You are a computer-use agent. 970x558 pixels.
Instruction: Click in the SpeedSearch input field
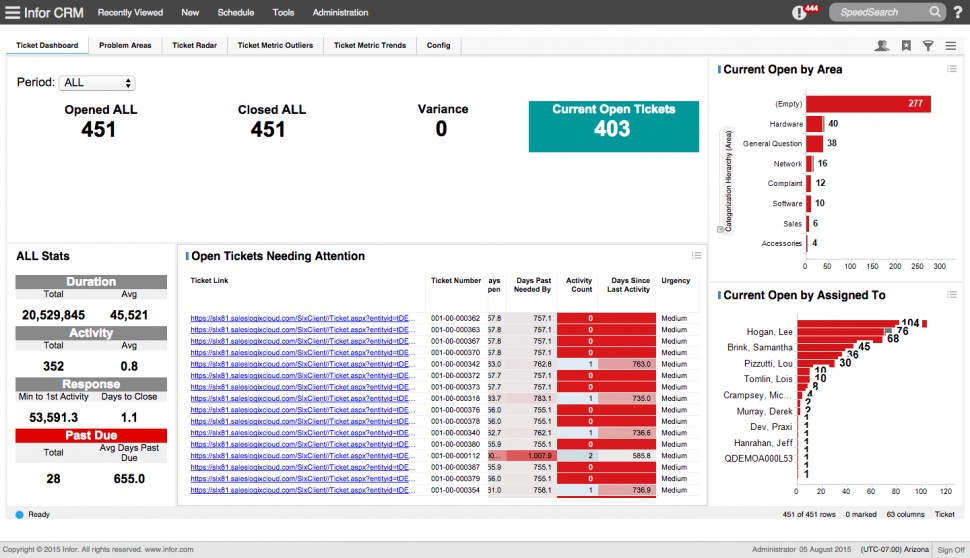(879, 12)
